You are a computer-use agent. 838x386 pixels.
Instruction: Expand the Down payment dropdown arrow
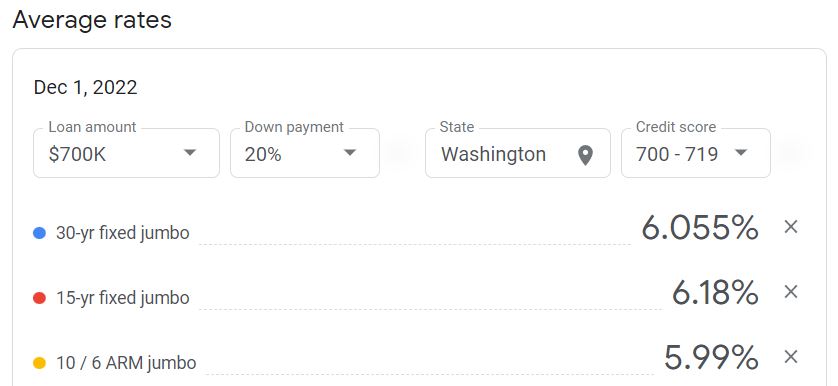point(350,152)
